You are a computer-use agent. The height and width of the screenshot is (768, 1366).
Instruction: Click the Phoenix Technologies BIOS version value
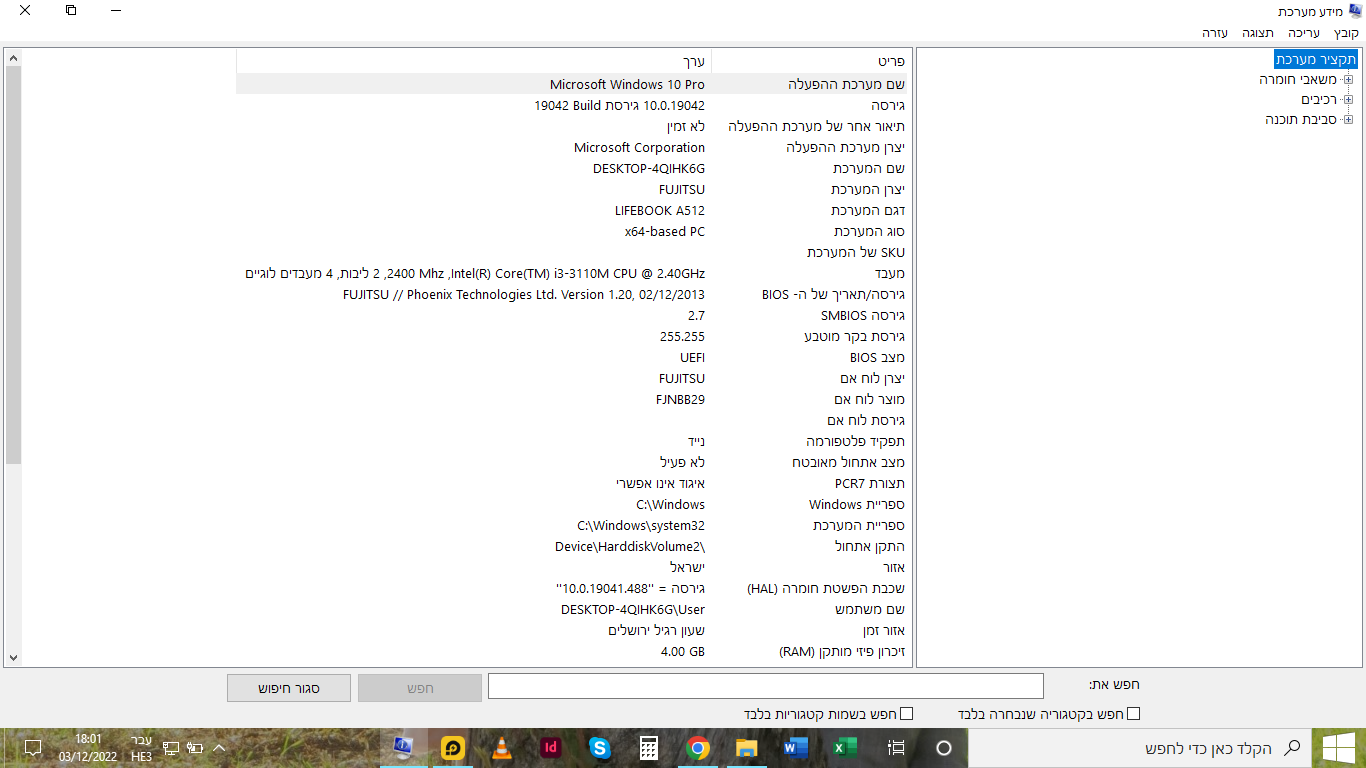pos(524,294)
